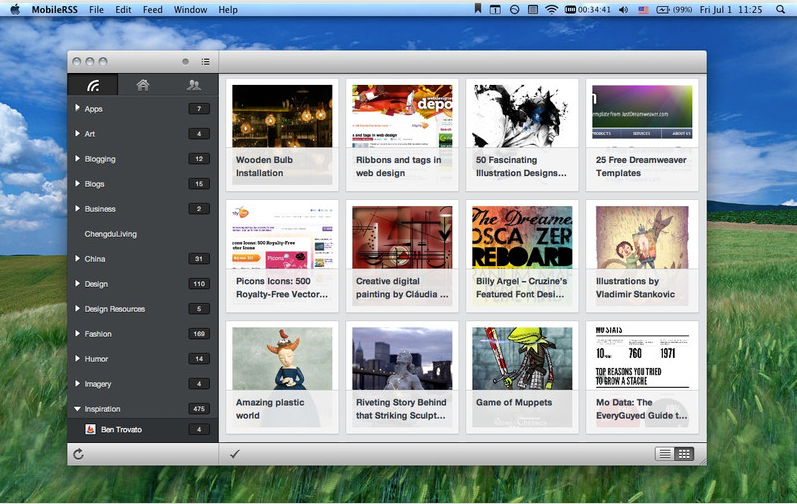Viewport: 797px width, 504px height.
Task: Open the Edit menu
Action: [123, 10]
